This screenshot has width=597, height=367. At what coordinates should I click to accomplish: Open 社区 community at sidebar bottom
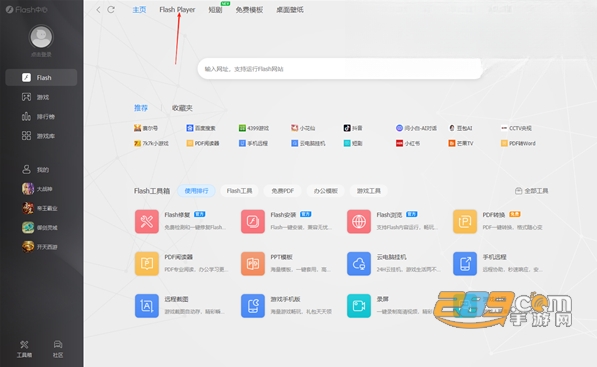[x=58, y=349]
